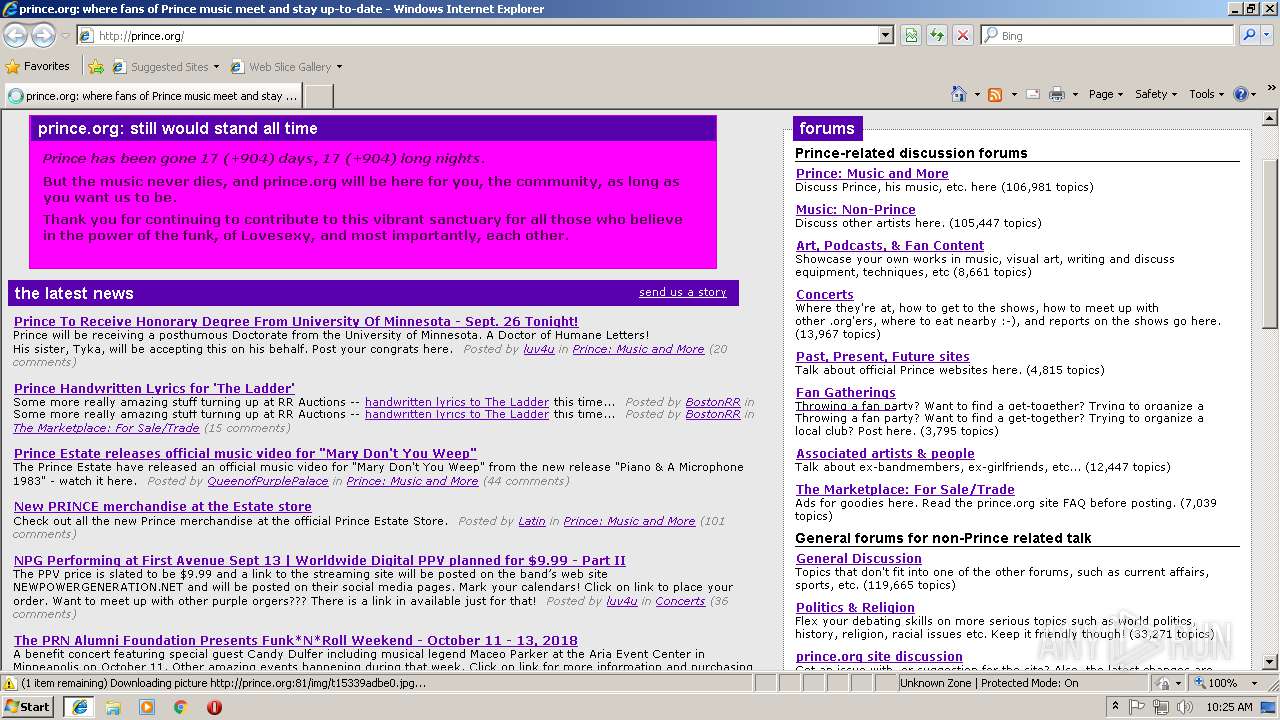Click the volume speaker tray icon
This screenshot has width=1280, height=720.
(1184, 707)
